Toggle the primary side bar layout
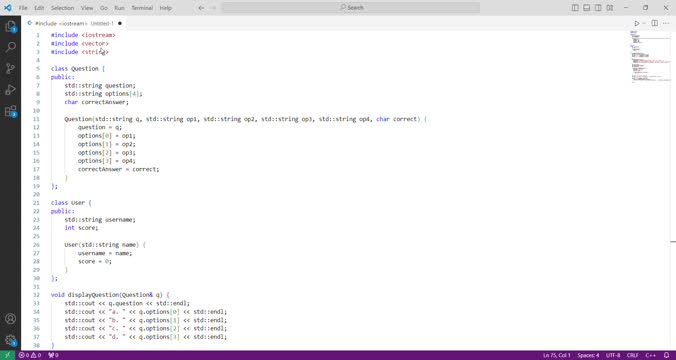 (x=575, y=8)
